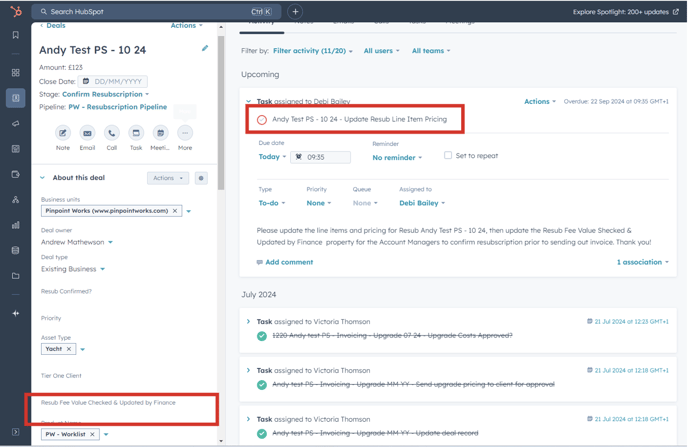The width and height of the screenshot is (688, 447).
Task: Toggle completed status of Upgrade Costs Approved task
Action: 262,336
